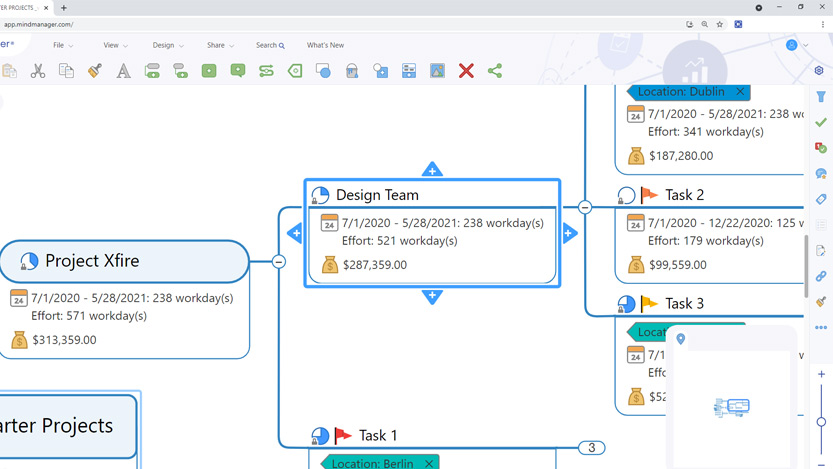
Task: Open a new browser tab
Action: click(x=64, y=8)
